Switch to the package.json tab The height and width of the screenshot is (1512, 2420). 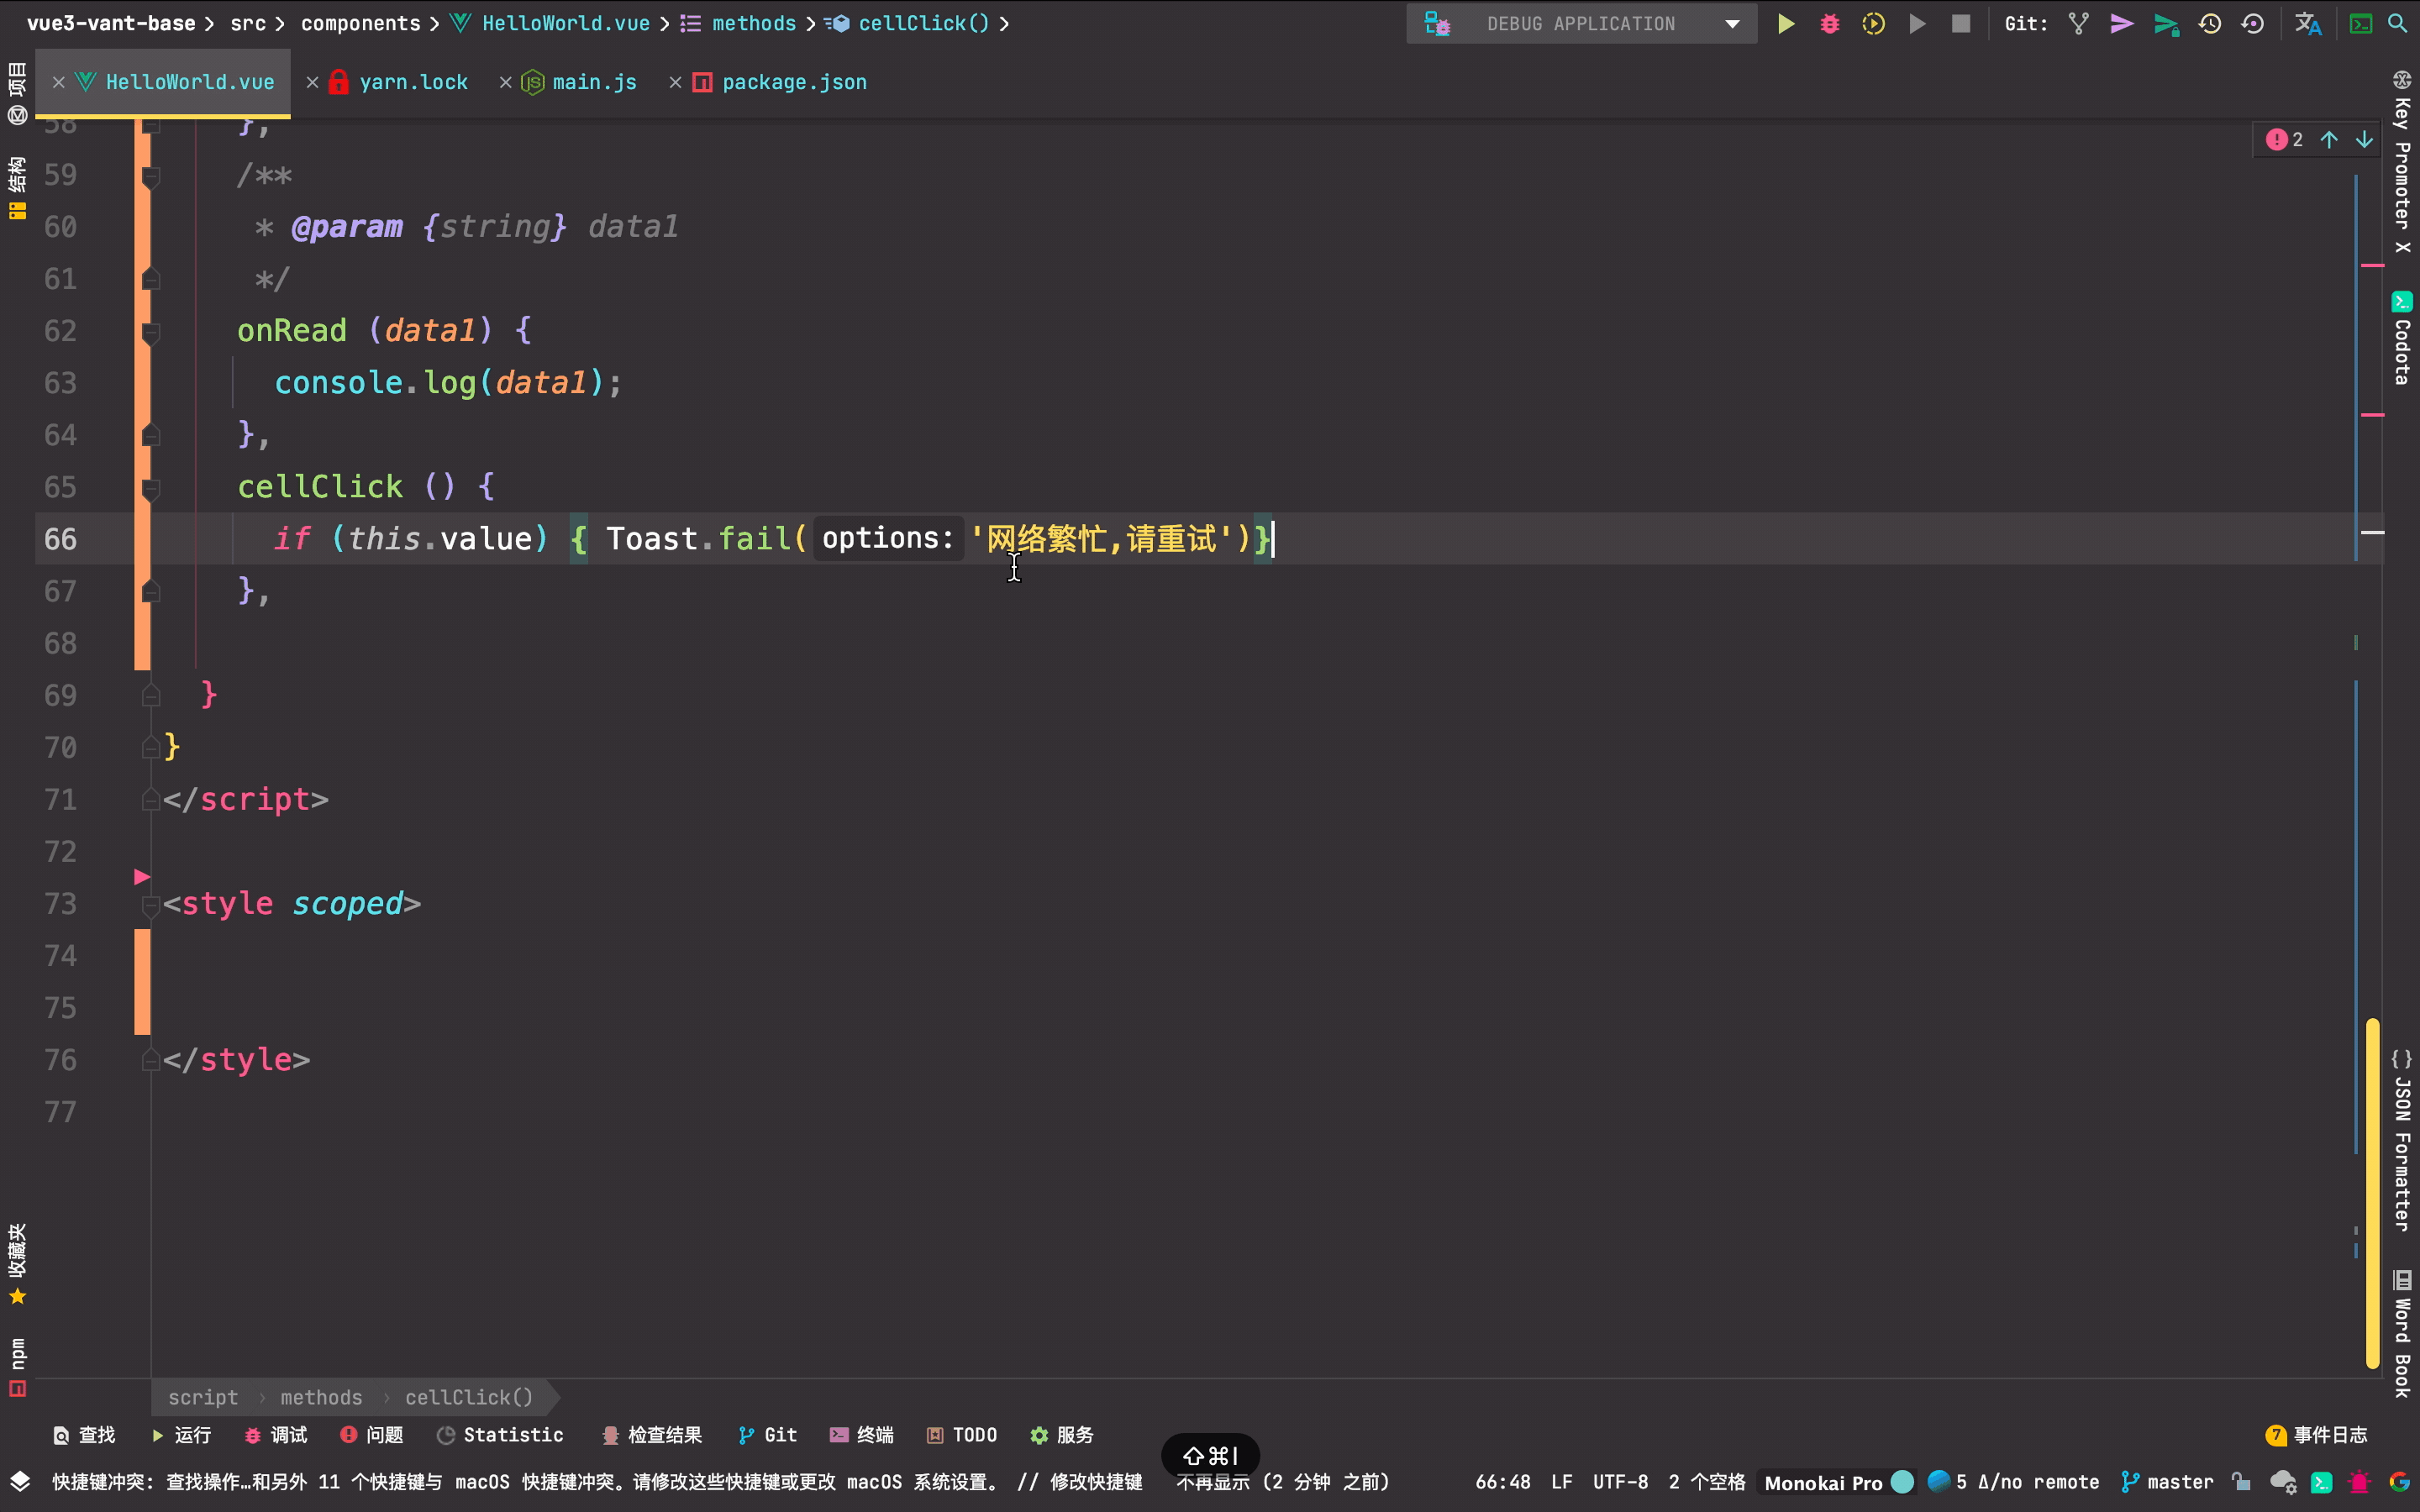pyautogui.click(x=793, y=82)
